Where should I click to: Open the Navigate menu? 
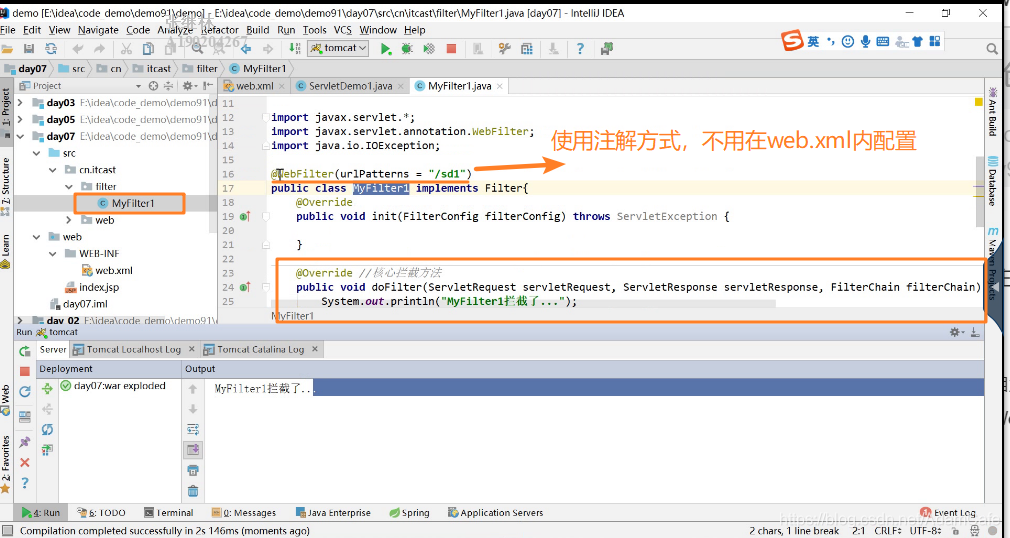pos(98,30)
